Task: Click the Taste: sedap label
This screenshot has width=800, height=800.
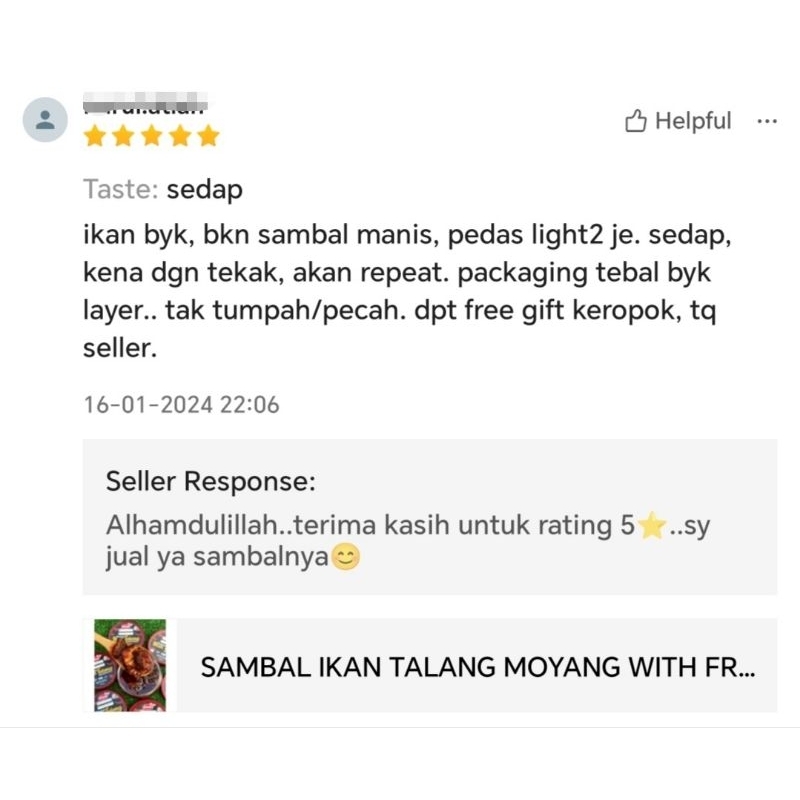Action: click(163, 190)
